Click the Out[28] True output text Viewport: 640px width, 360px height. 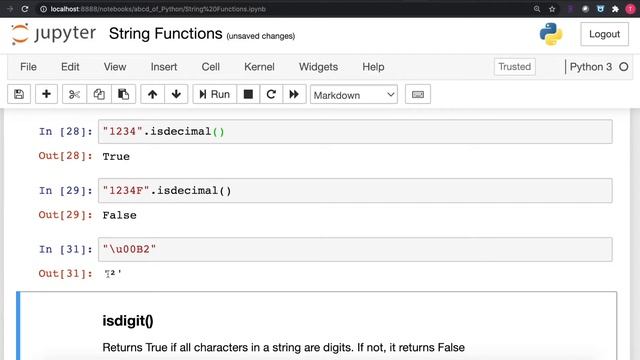116,156
